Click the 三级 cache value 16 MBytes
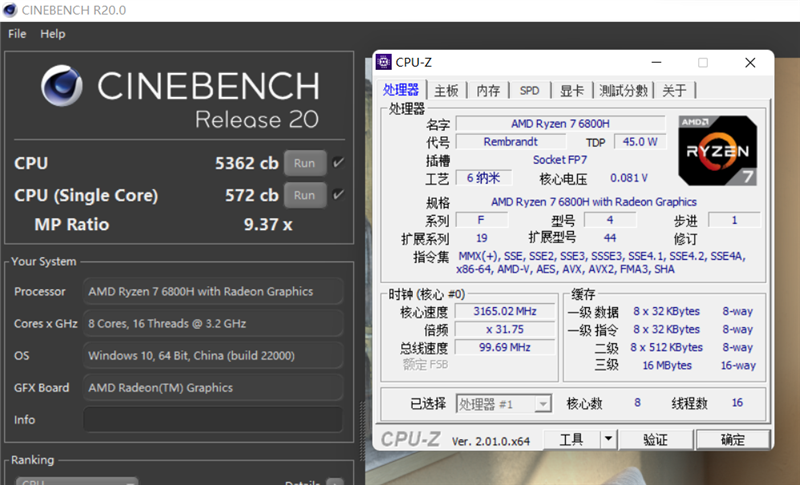The width and height of the screenshot is (800, 485). (x=667, y=366)
